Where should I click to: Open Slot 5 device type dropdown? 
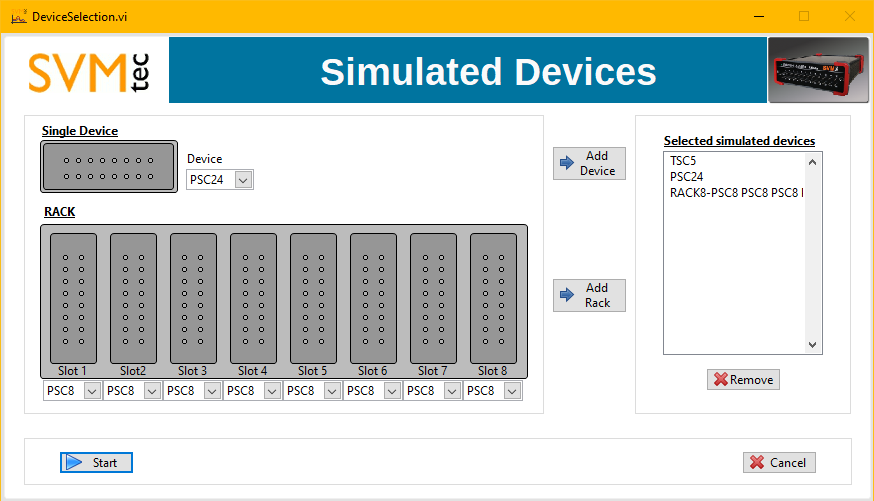pos(332,391)
